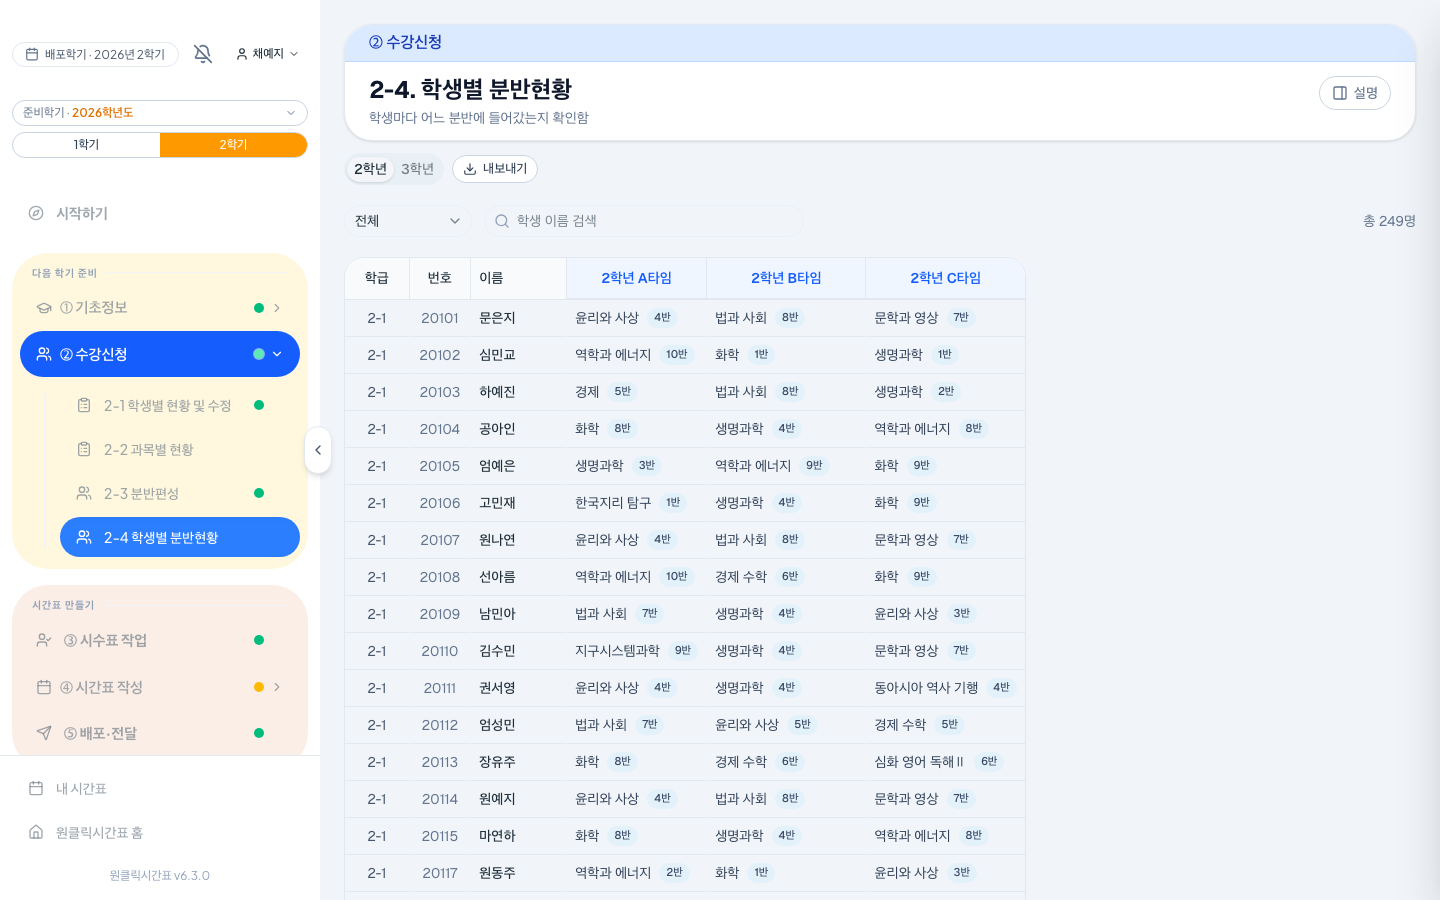Open 2-3 분반편성 page

[x=180, y=493]
